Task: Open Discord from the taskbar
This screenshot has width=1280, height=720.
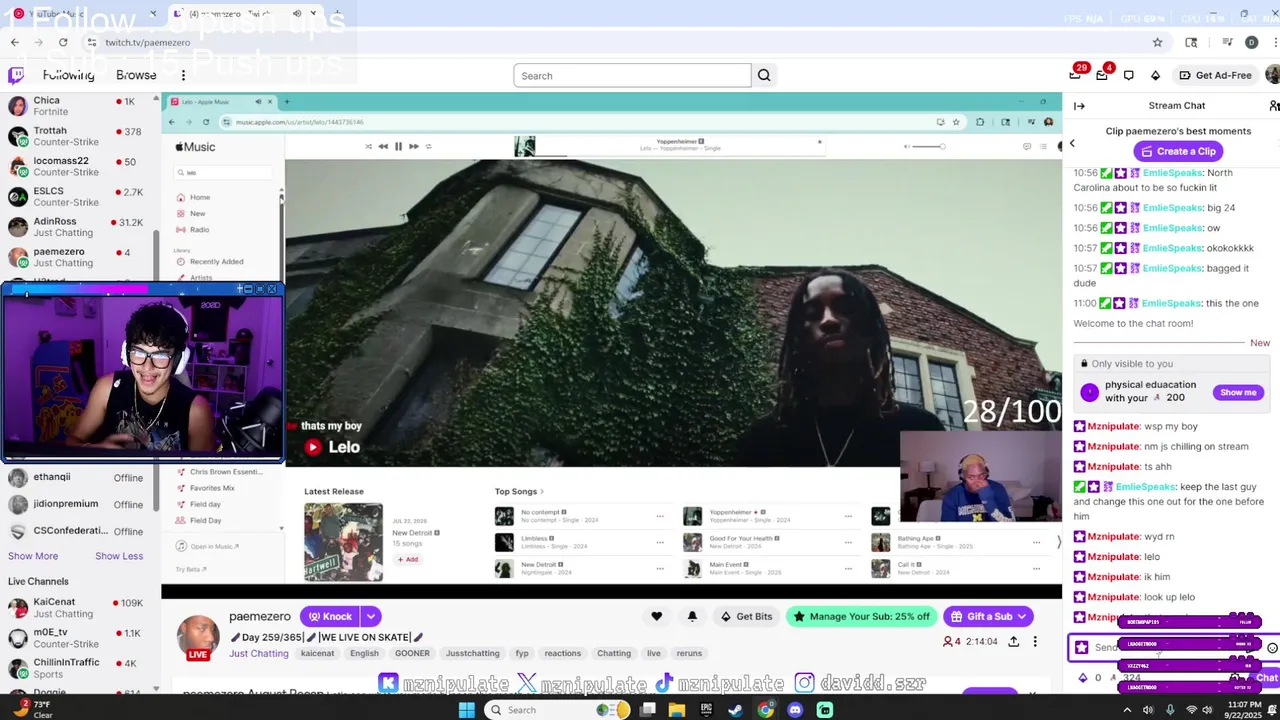Action: [x=795, y=710]
